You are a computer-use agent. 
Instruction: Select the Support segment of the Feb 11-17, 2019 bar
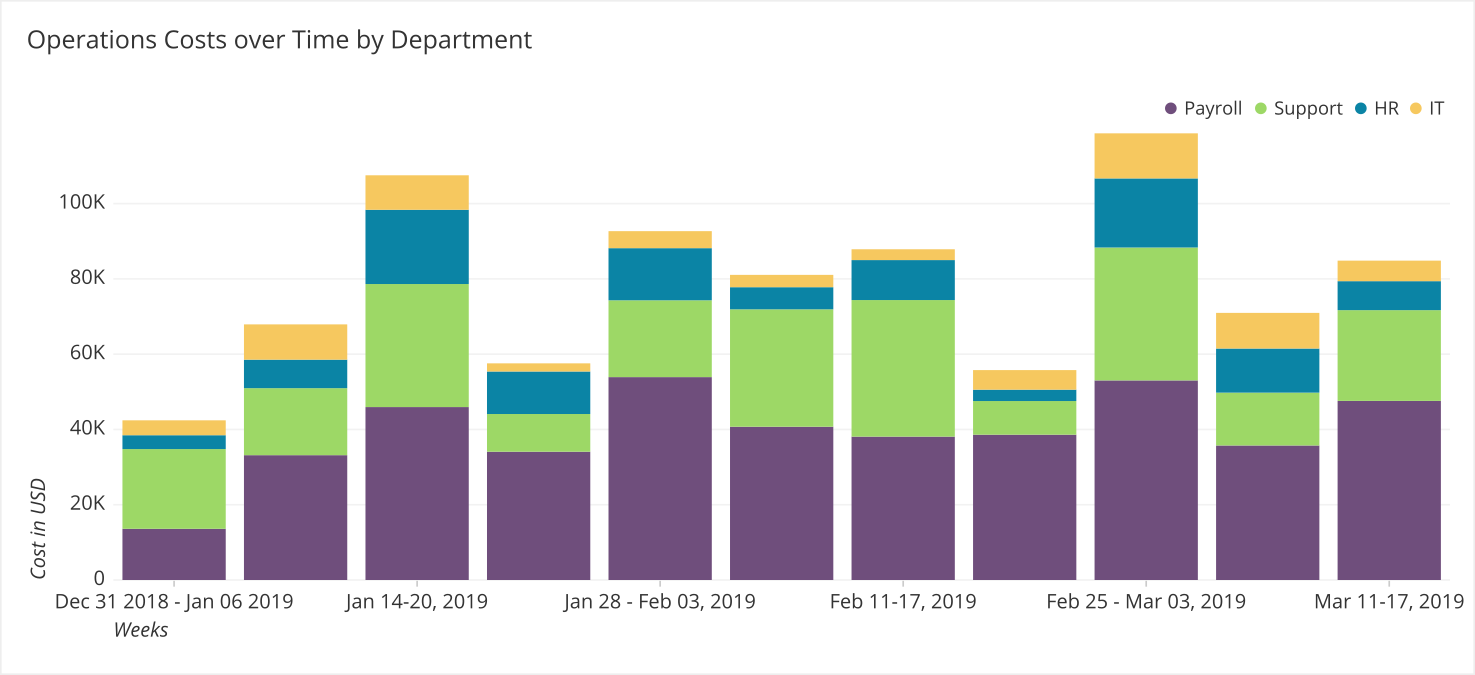[x=903, y=369]
